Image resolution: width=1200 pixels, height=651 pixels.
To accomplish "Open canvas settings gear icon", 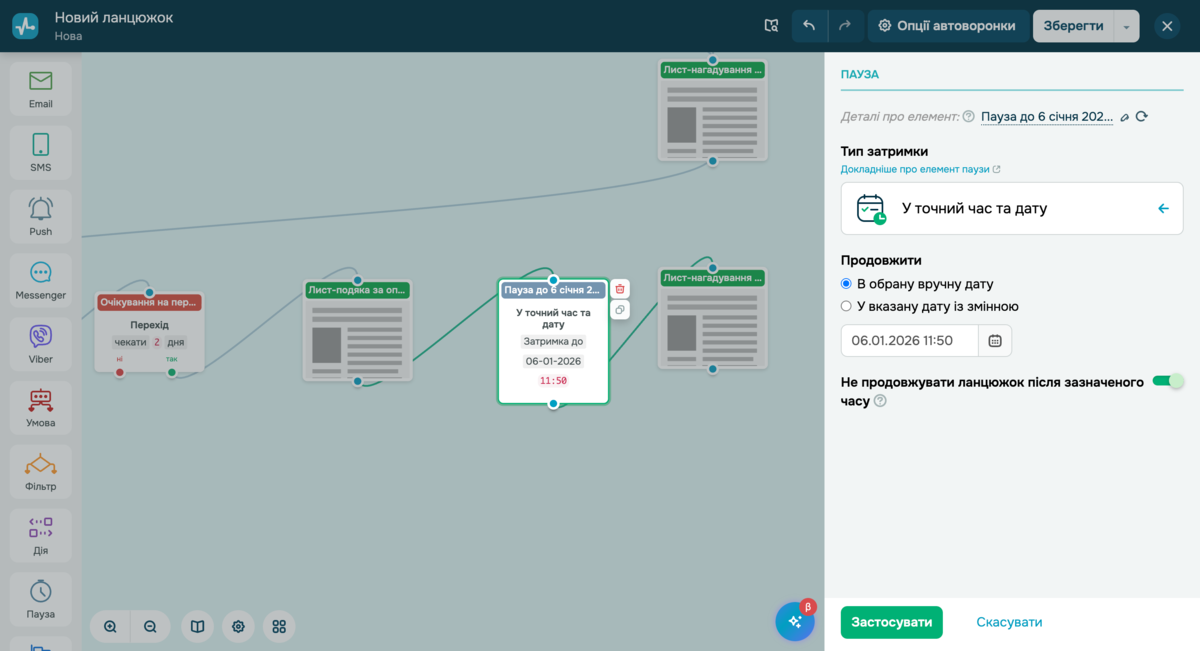I will point(238,627).
